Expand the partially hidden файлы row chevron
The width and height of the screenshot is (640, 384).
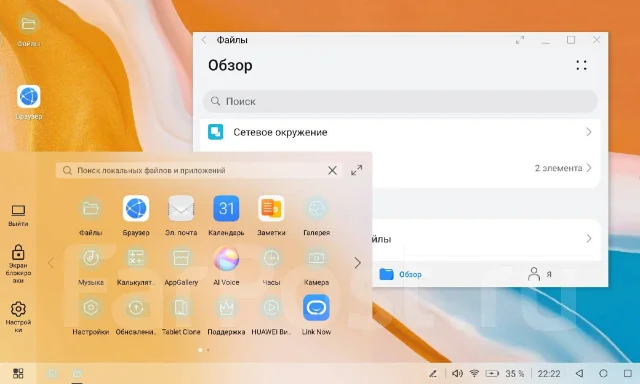[x=589, y=238]
